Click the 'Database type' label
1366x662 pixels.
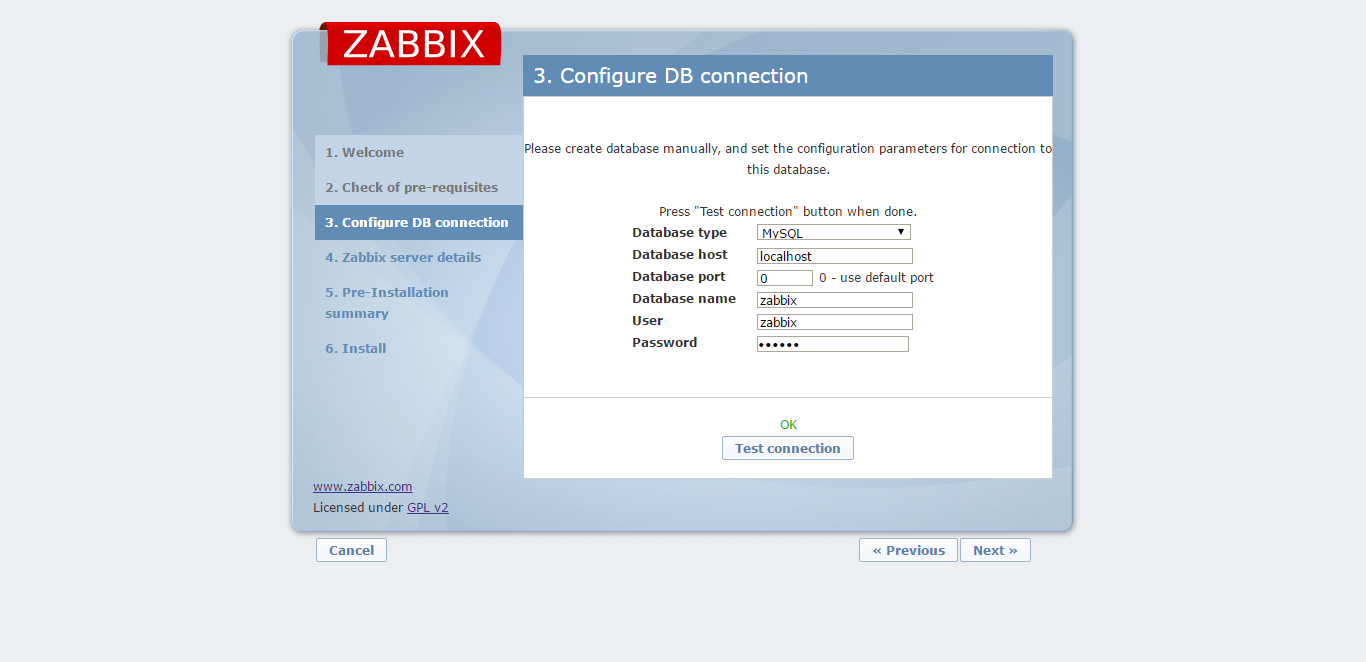680,233
